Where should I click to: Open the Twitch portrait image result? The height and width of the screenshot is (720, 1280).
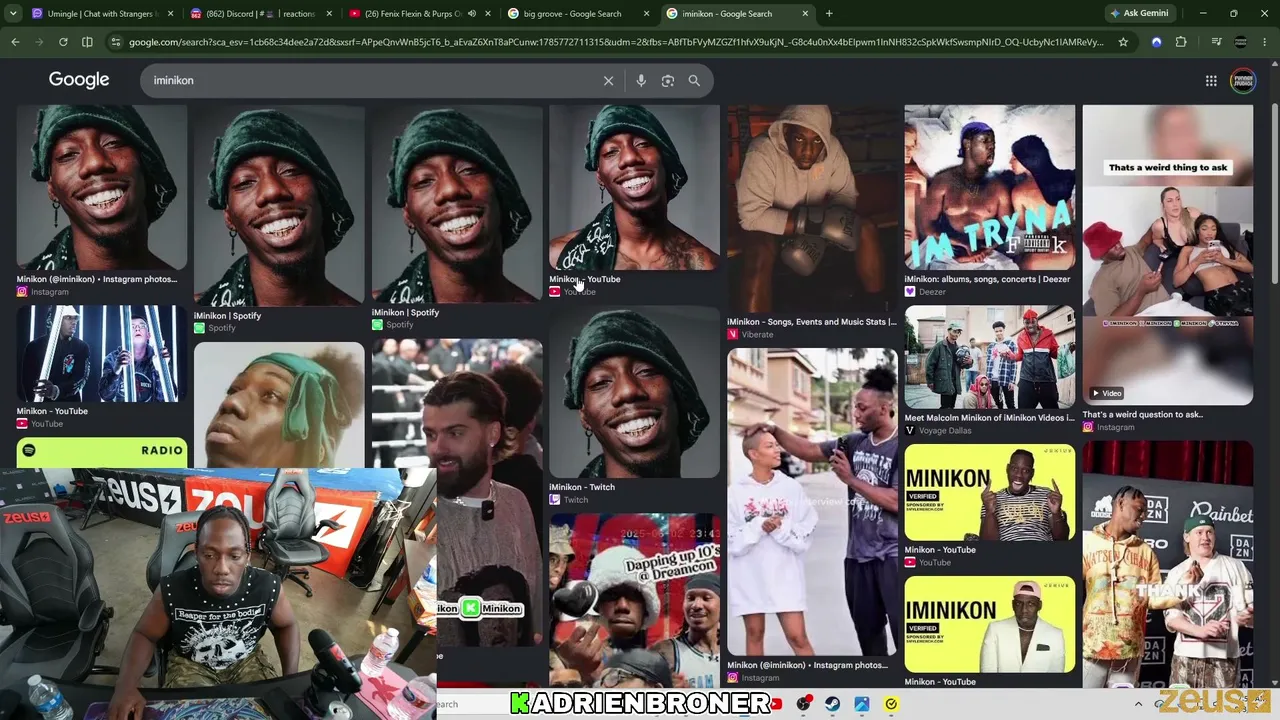[x=634, y=392]
